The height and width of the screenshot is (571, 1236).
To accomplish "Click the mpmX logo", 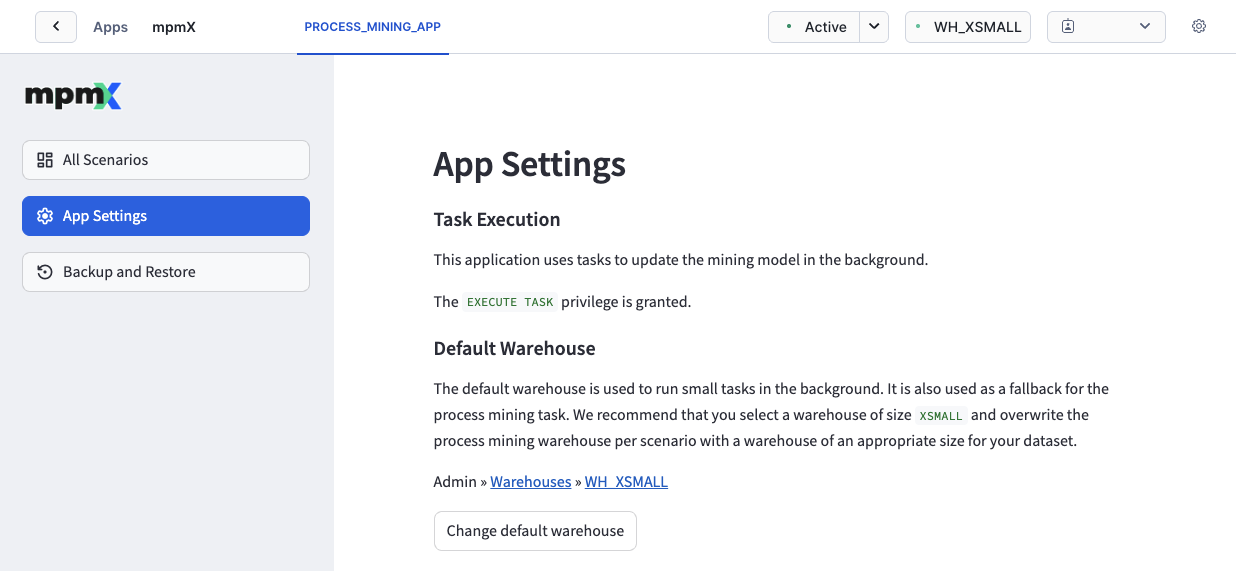I will click(x=74, y=96).
